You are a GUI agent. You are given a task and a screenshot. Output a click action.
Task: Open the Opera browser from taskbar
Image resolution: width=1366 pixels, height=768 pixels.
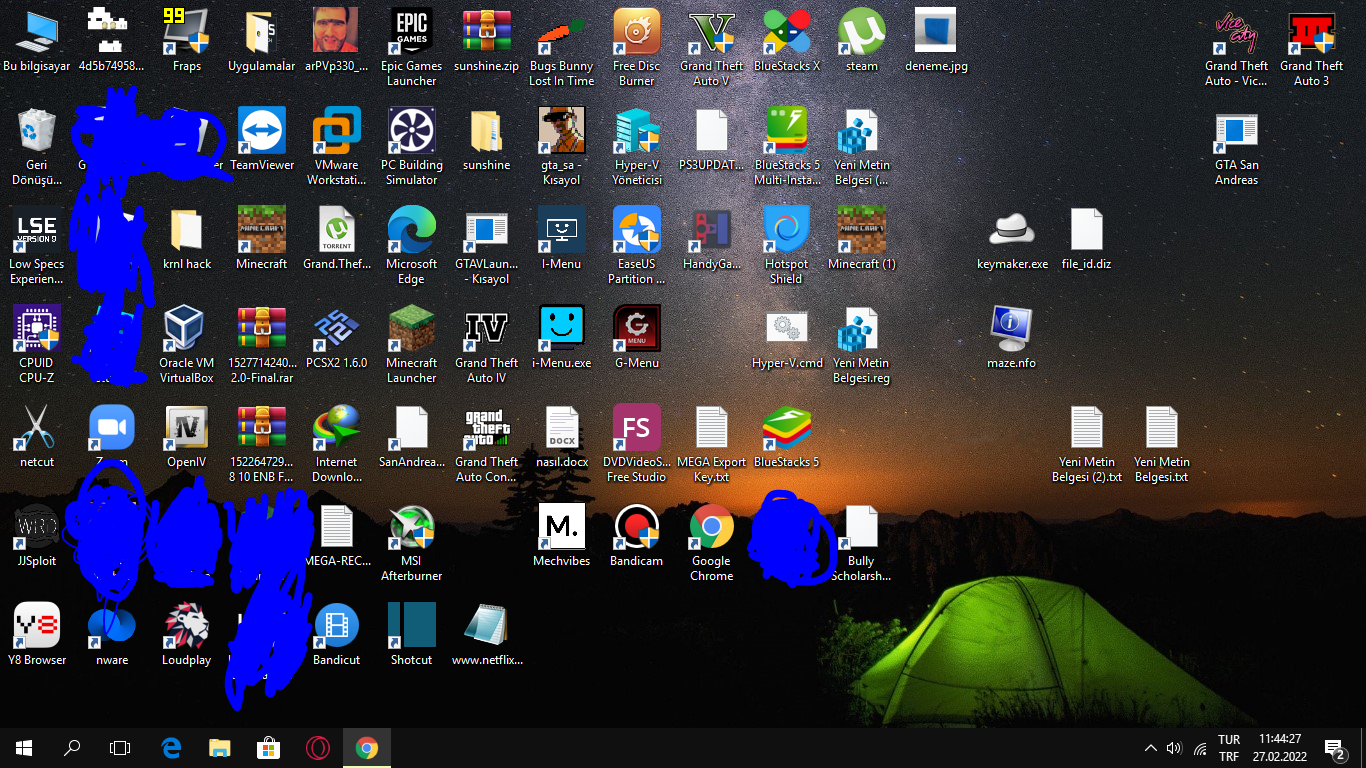318,748
